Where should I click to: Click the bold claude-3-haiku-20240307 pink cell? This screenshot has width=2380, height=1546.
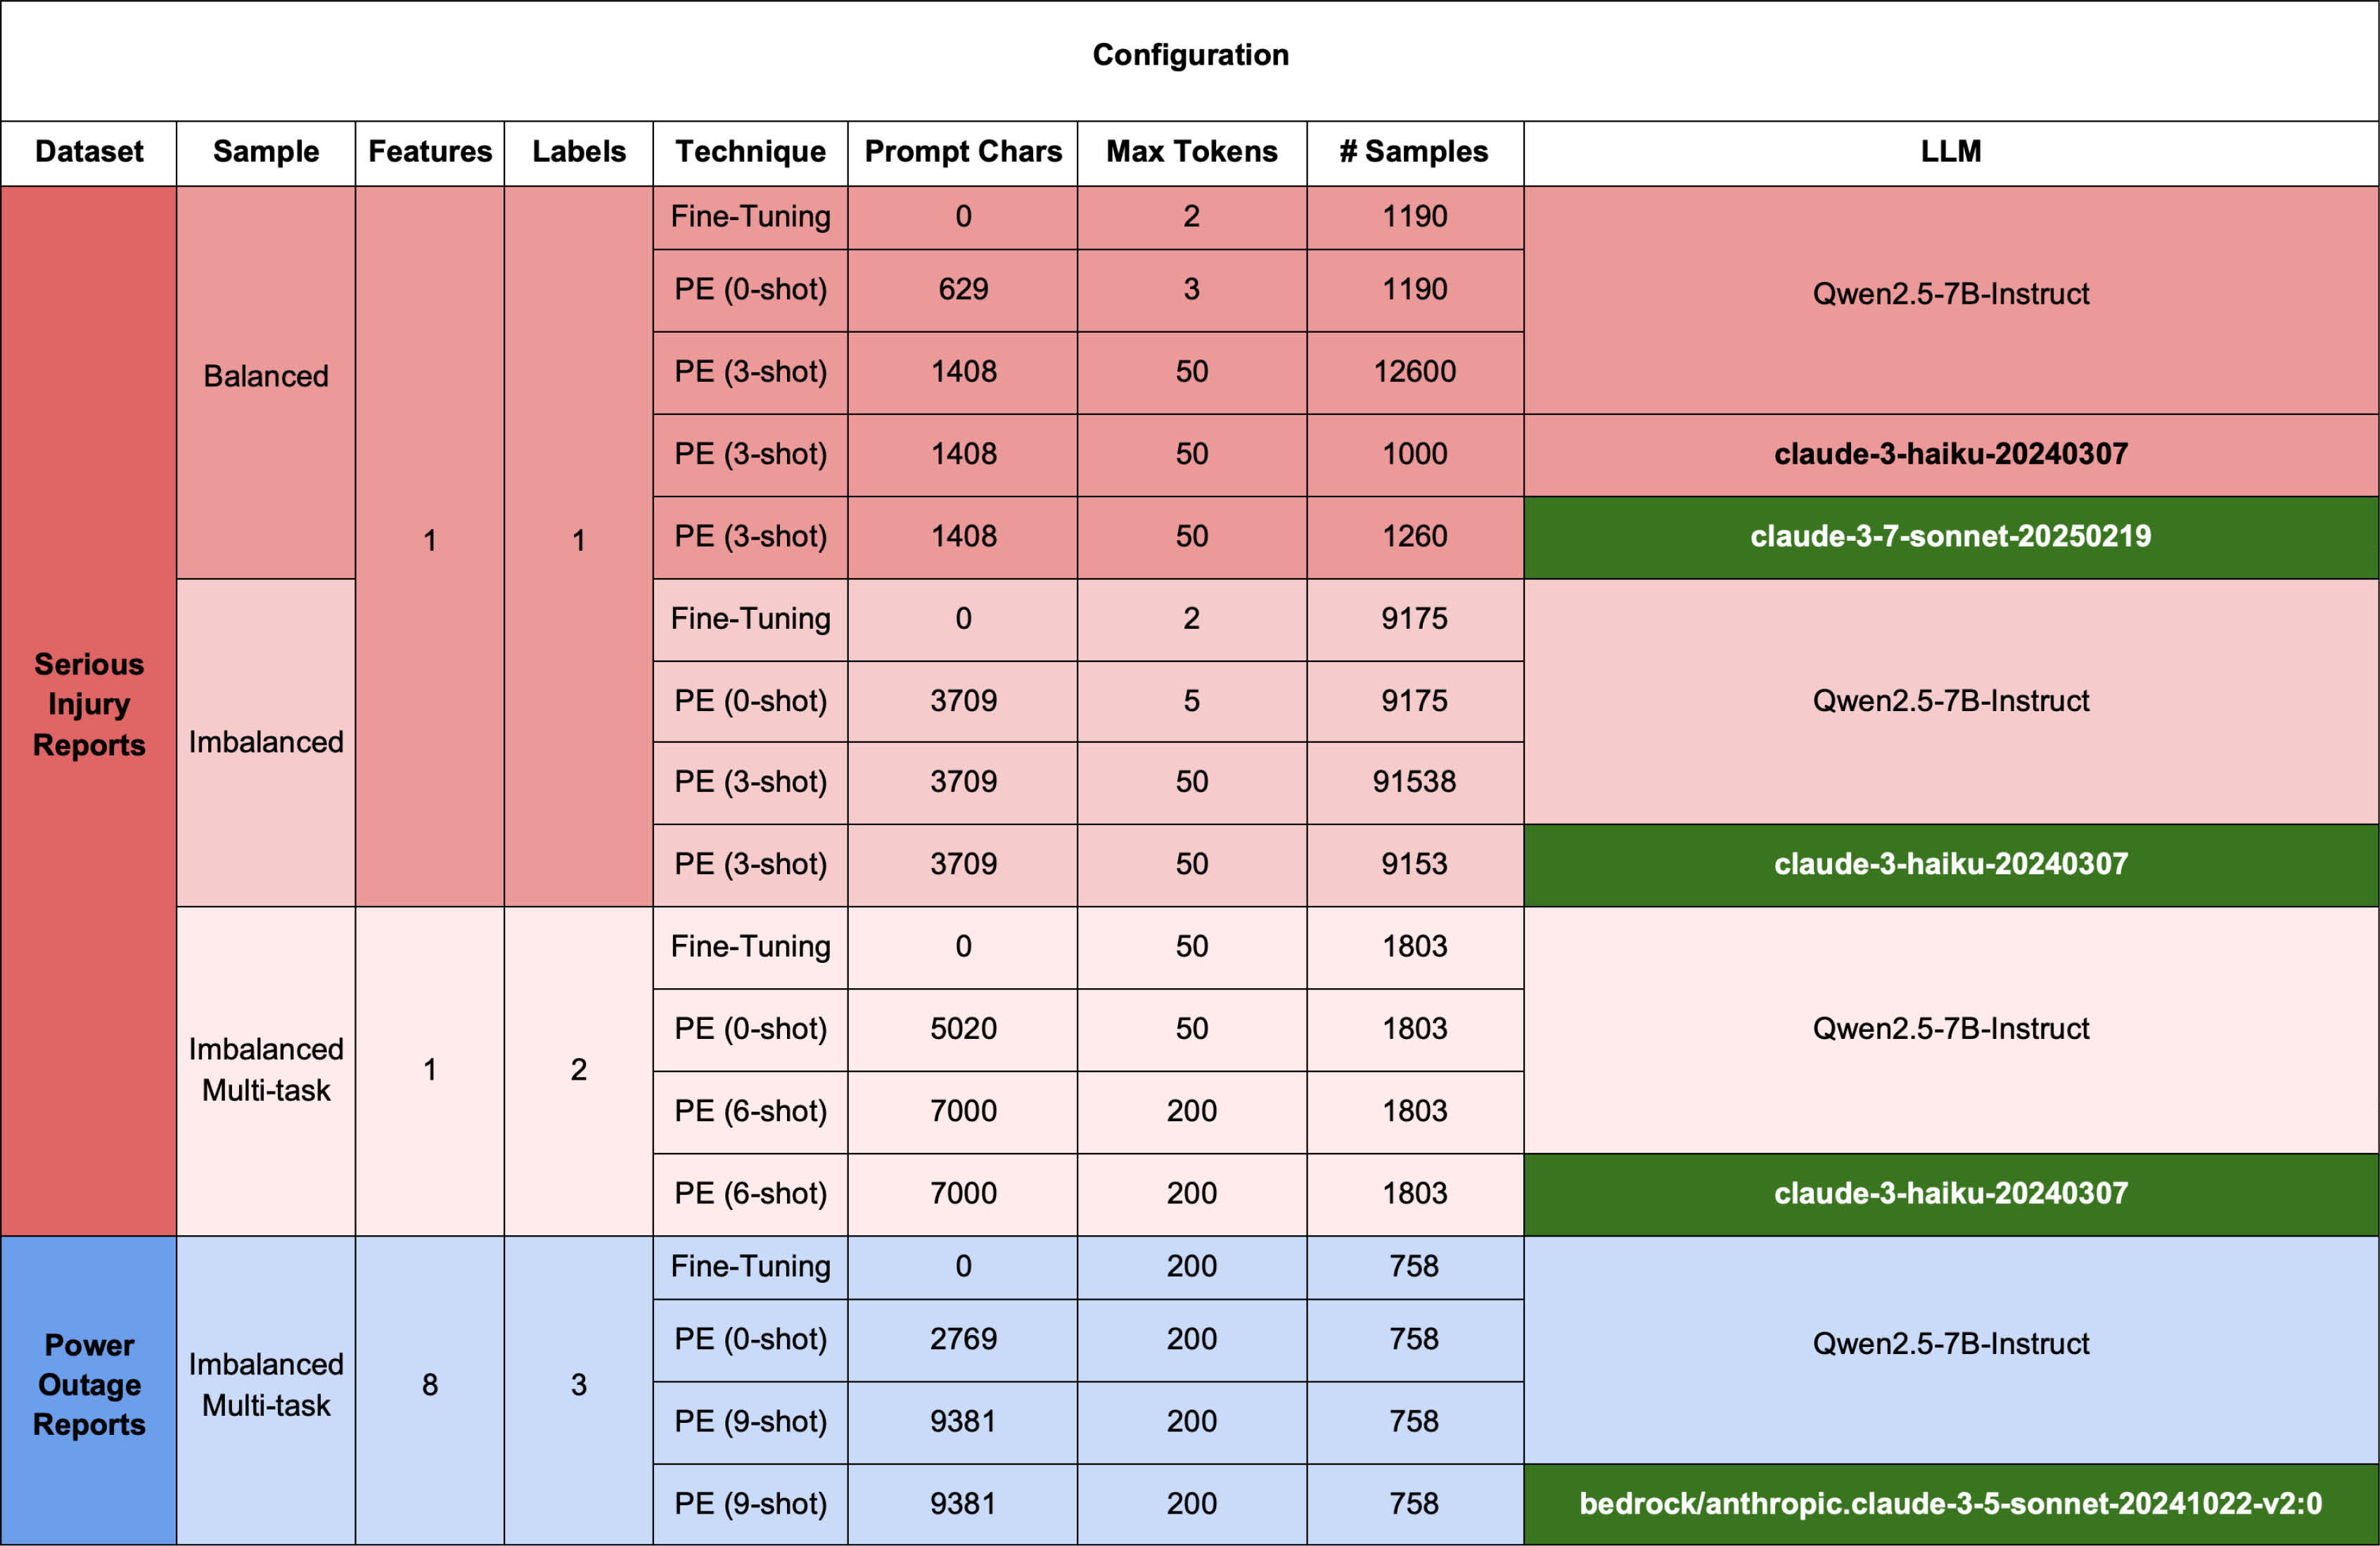coord(1950,454)
